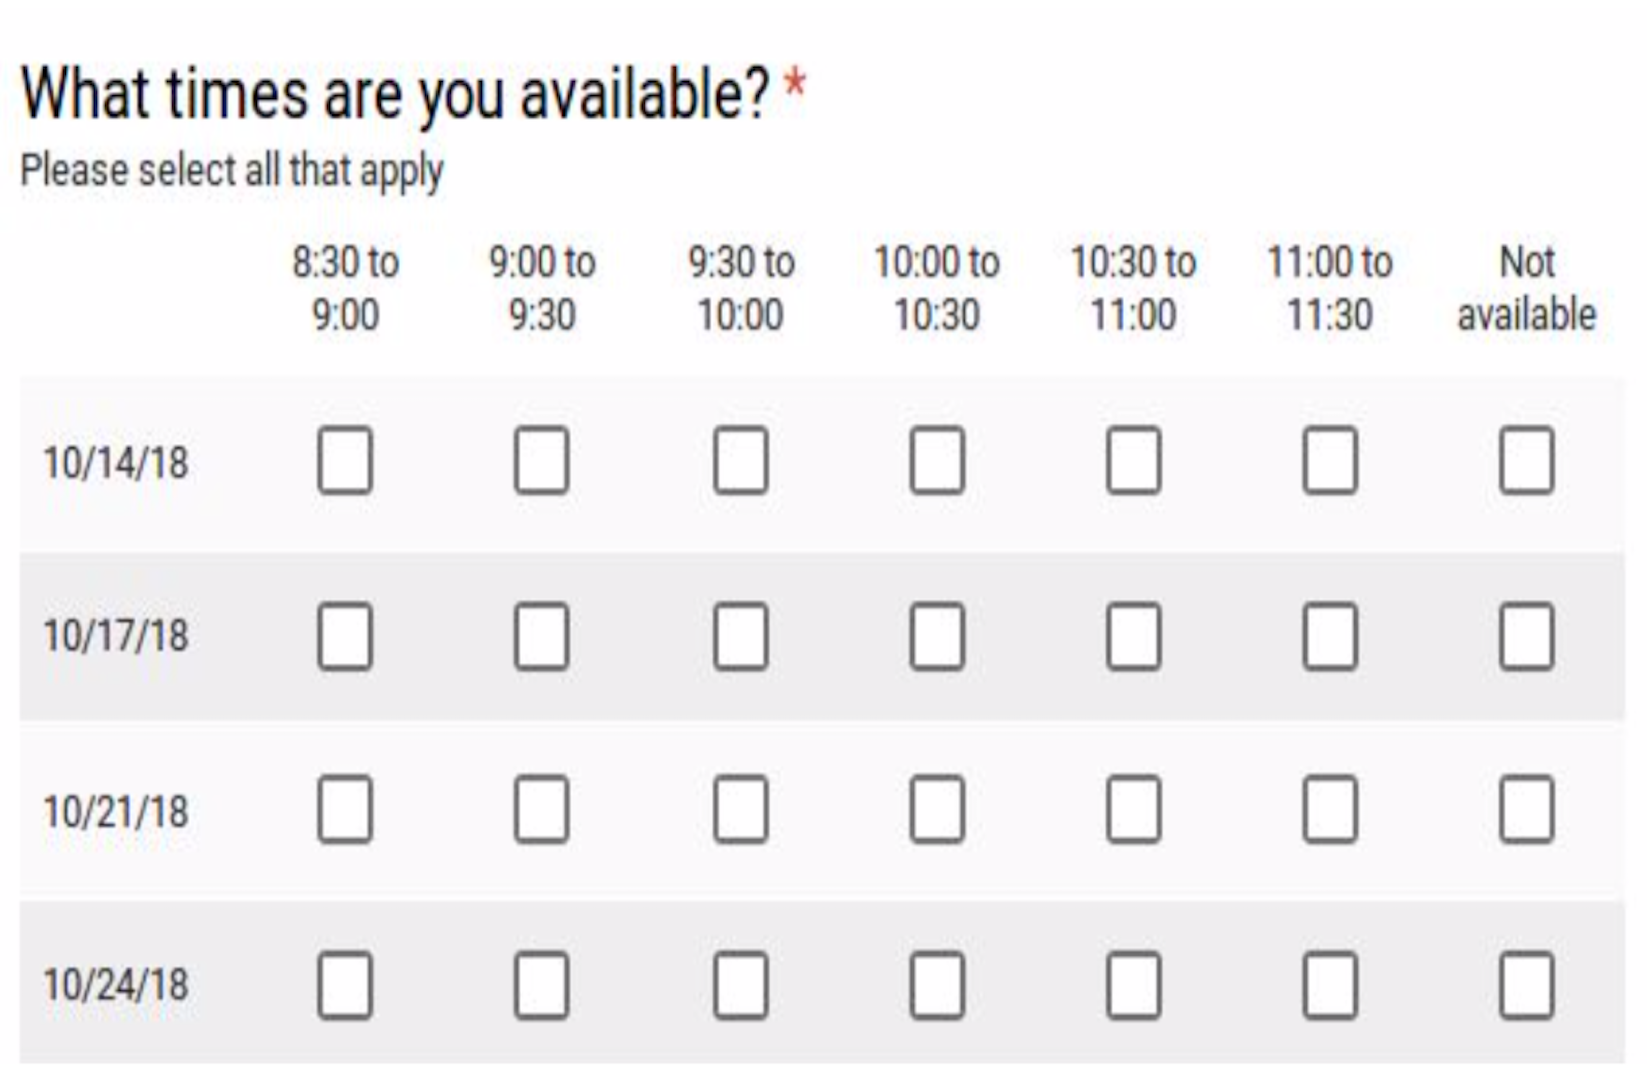This screenshot has height=1086, width=1647.
Task: Check 8:30 to 9:00 on 10/17/18
Action: click(x=345, y=636)
